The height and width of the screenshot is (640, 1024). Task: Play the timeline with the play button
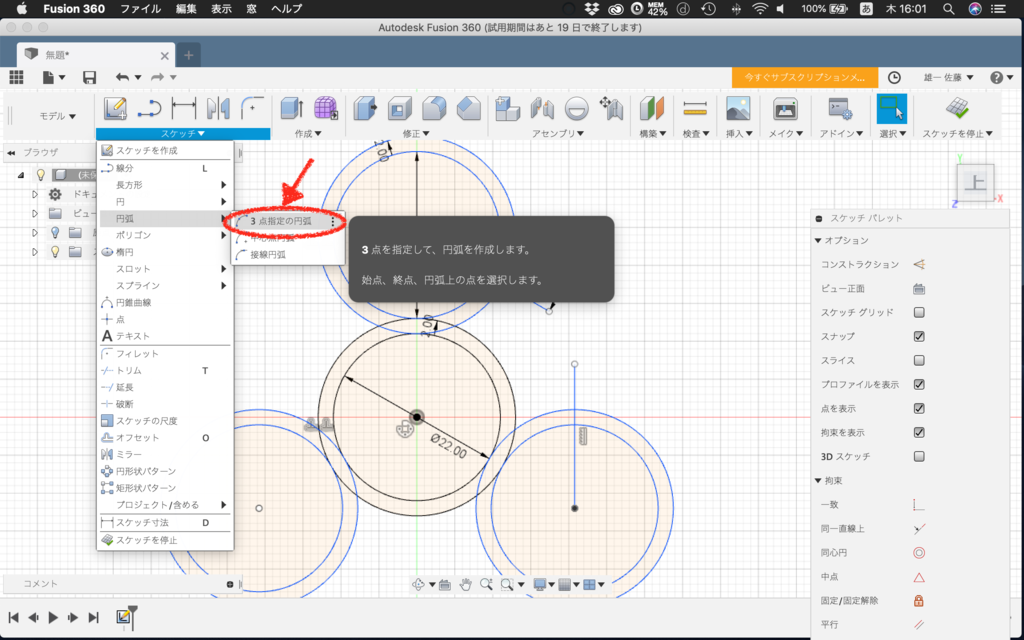[54, 617]
